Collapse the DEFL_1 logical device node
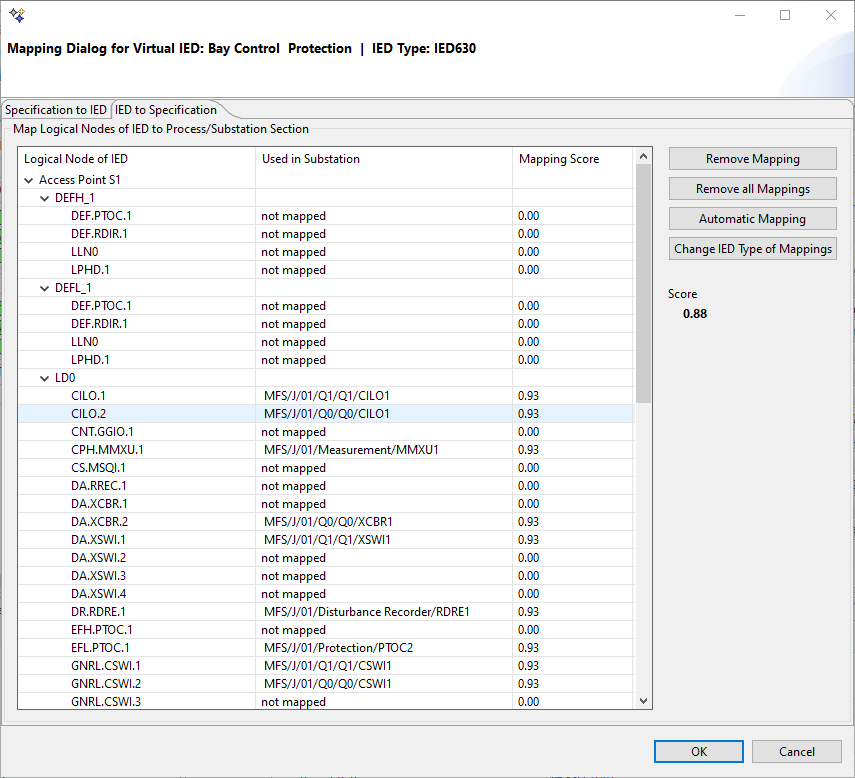The height and width of the screenshot is (778, 855). pyautogui.click(x=45, y=289)
